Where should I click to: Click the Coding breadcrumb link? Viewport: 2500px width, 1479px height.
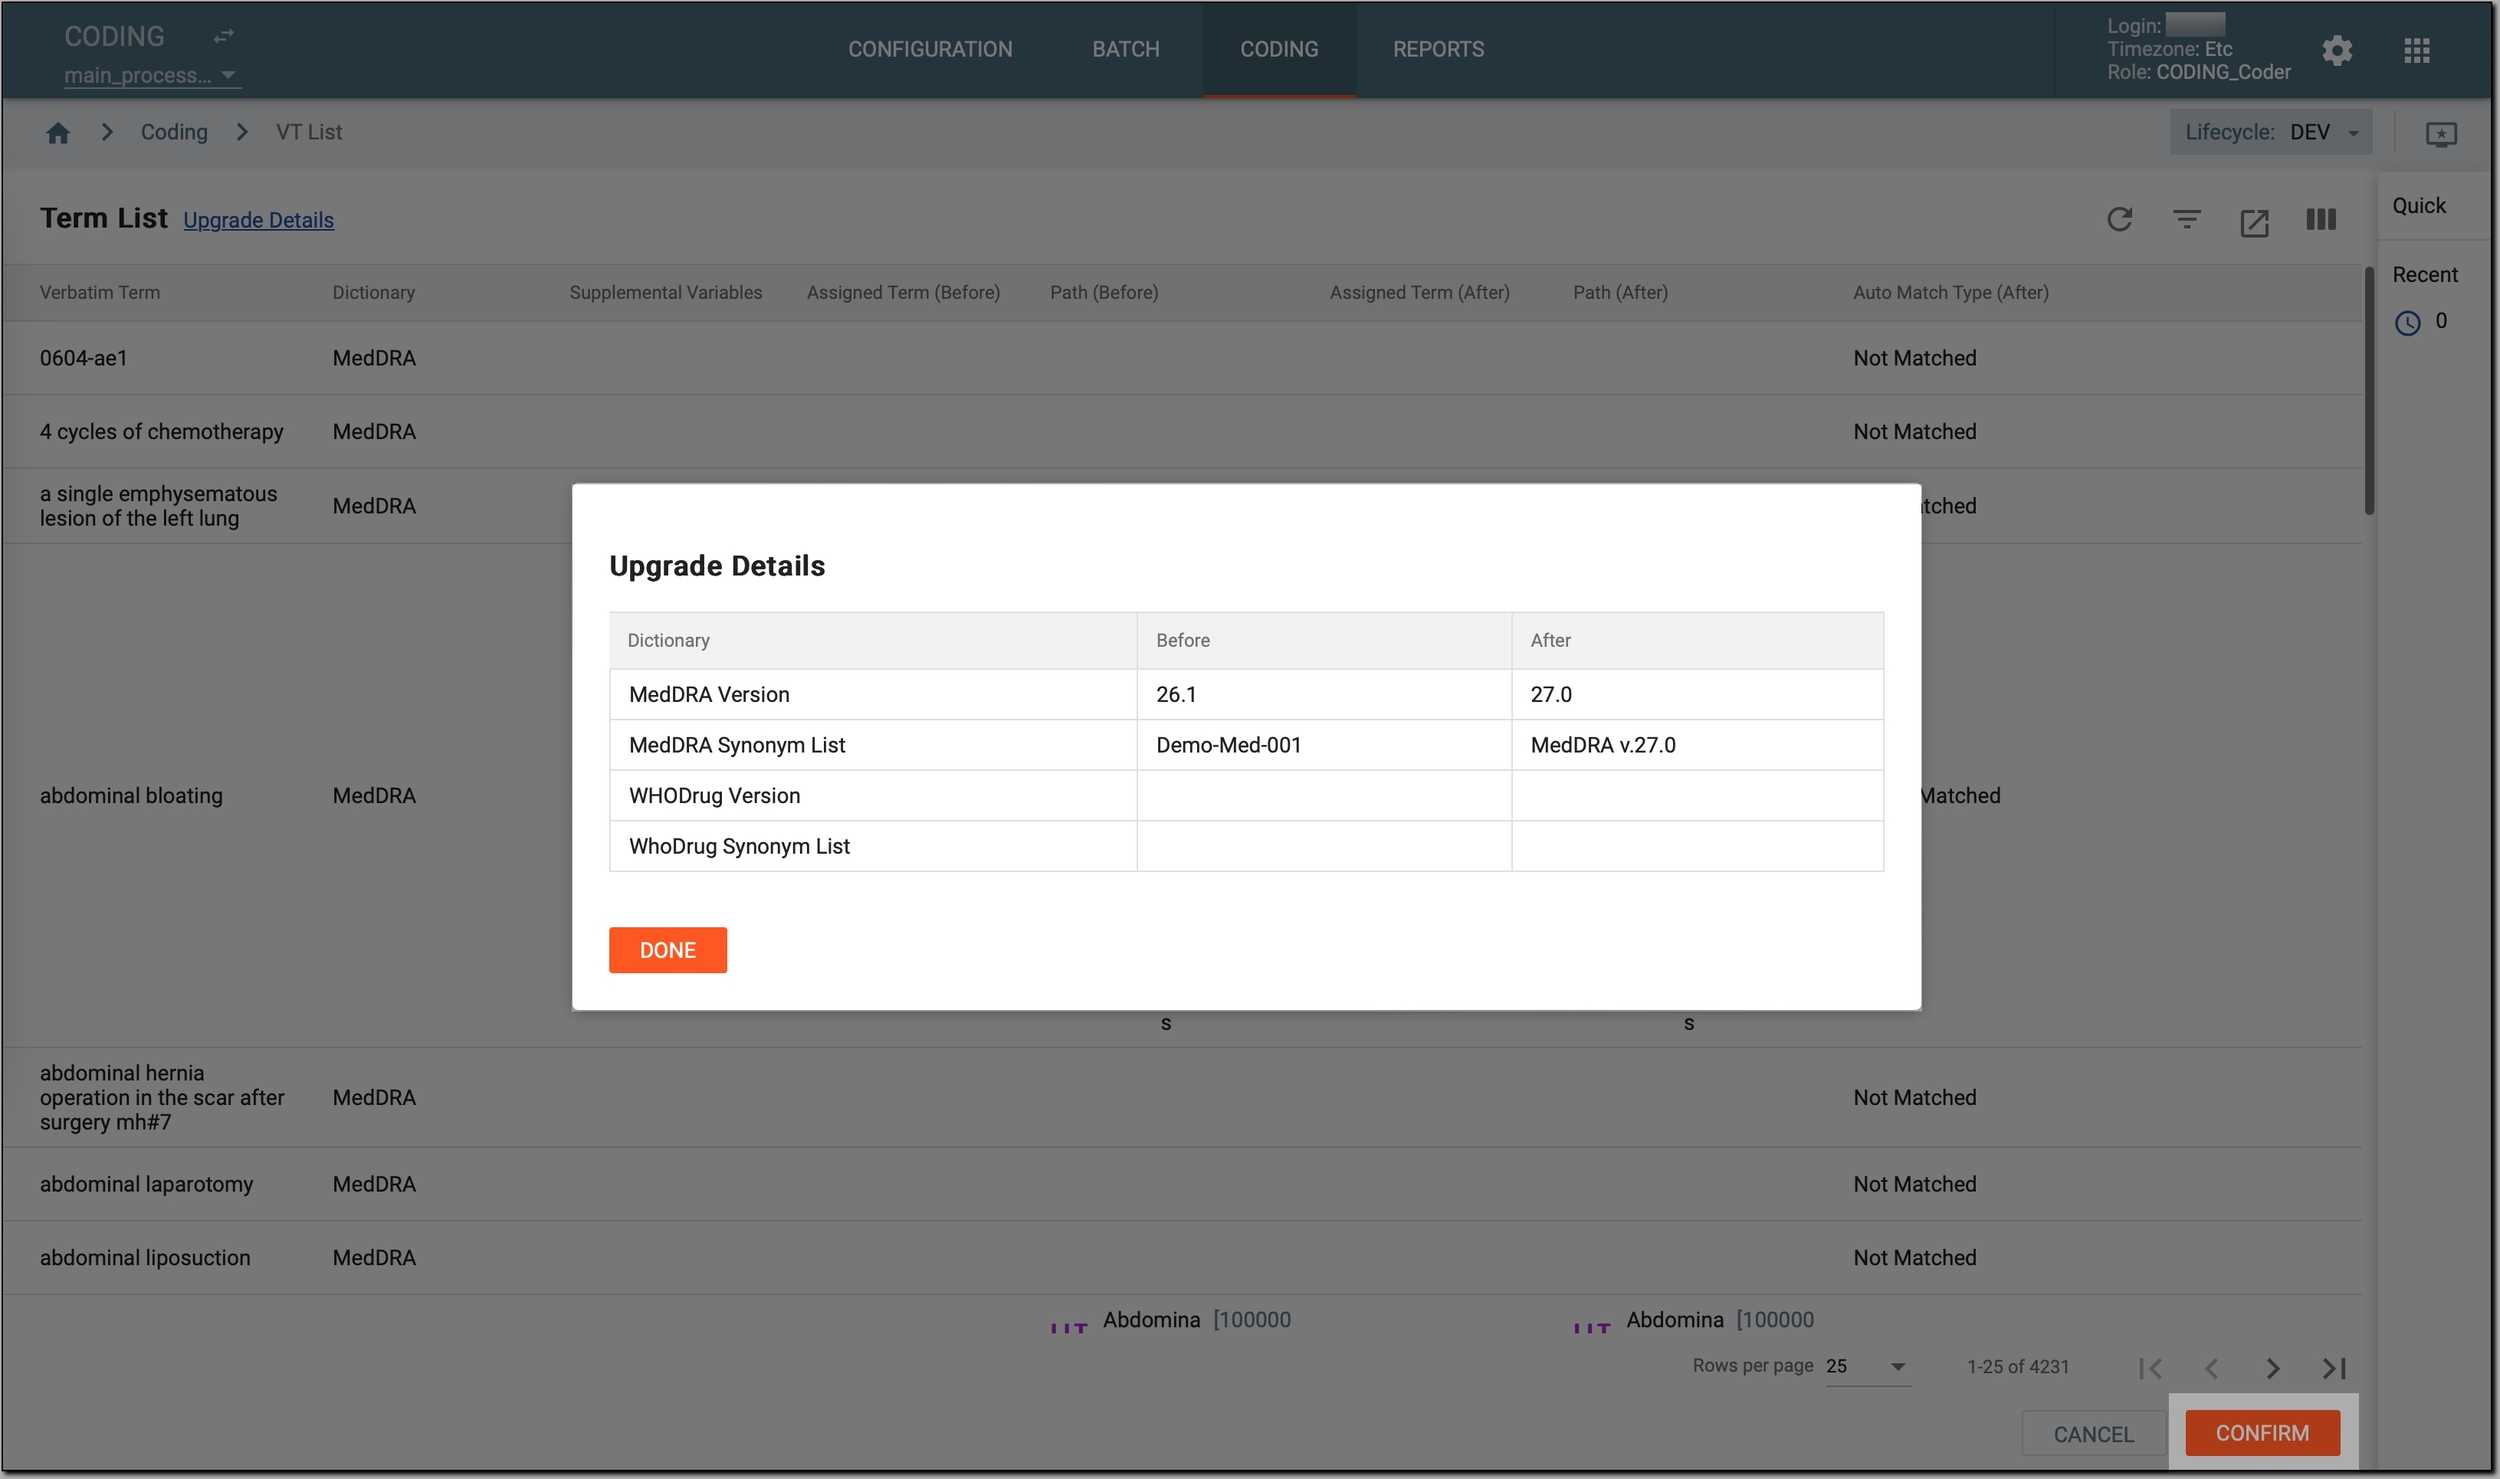(174, 132)
